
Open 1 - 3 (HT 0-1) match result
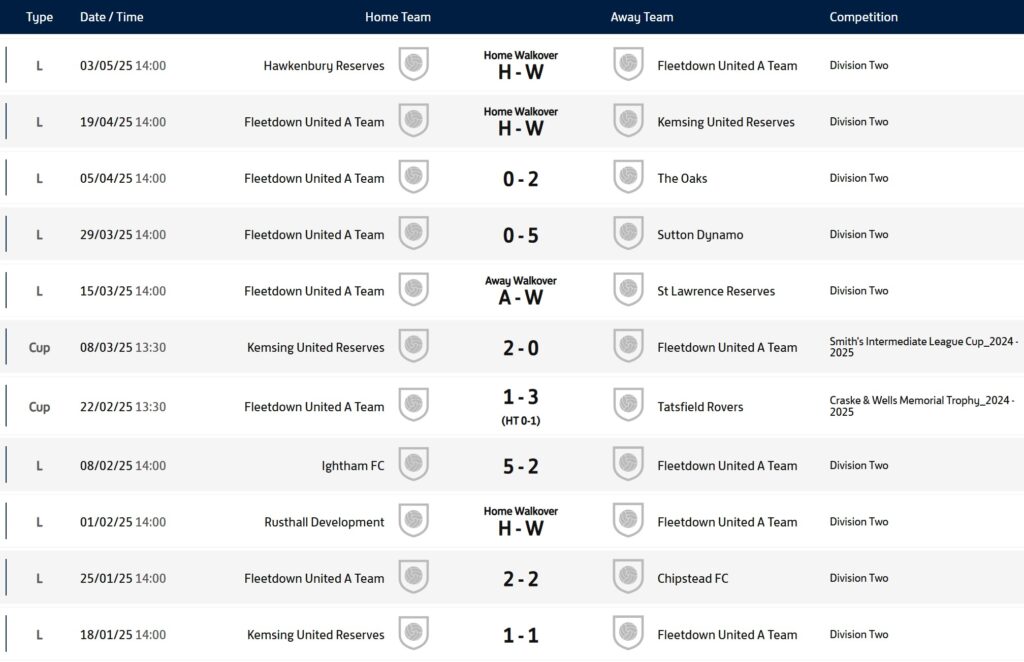[x=520, y=406]
